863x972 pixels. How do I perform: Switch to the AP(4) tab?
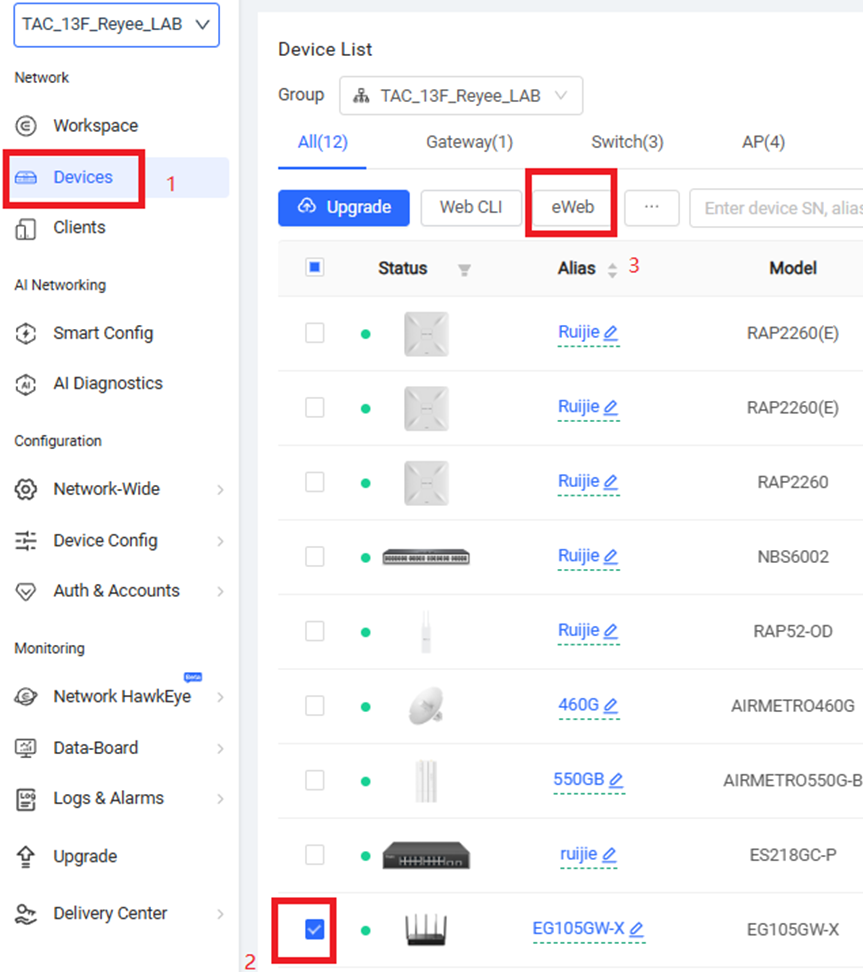[x=763, y=143]
